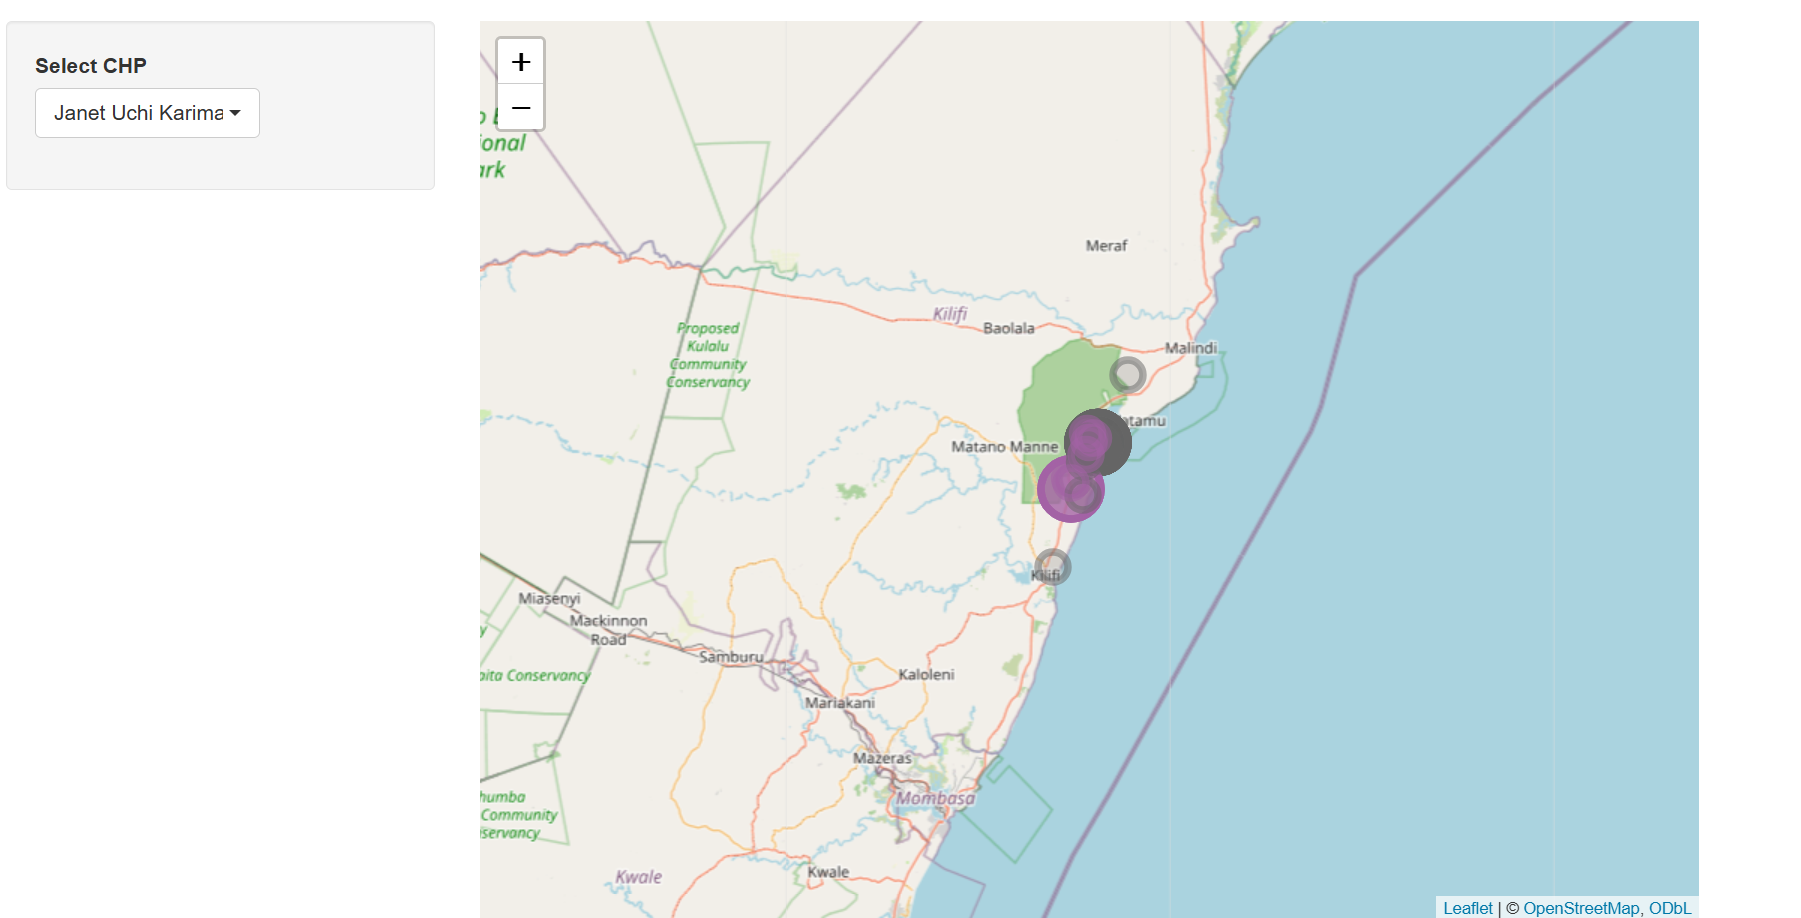Click the Baolala label on the map
The width and height of the screenshot is (1801, 918).
pos(1009,328)
